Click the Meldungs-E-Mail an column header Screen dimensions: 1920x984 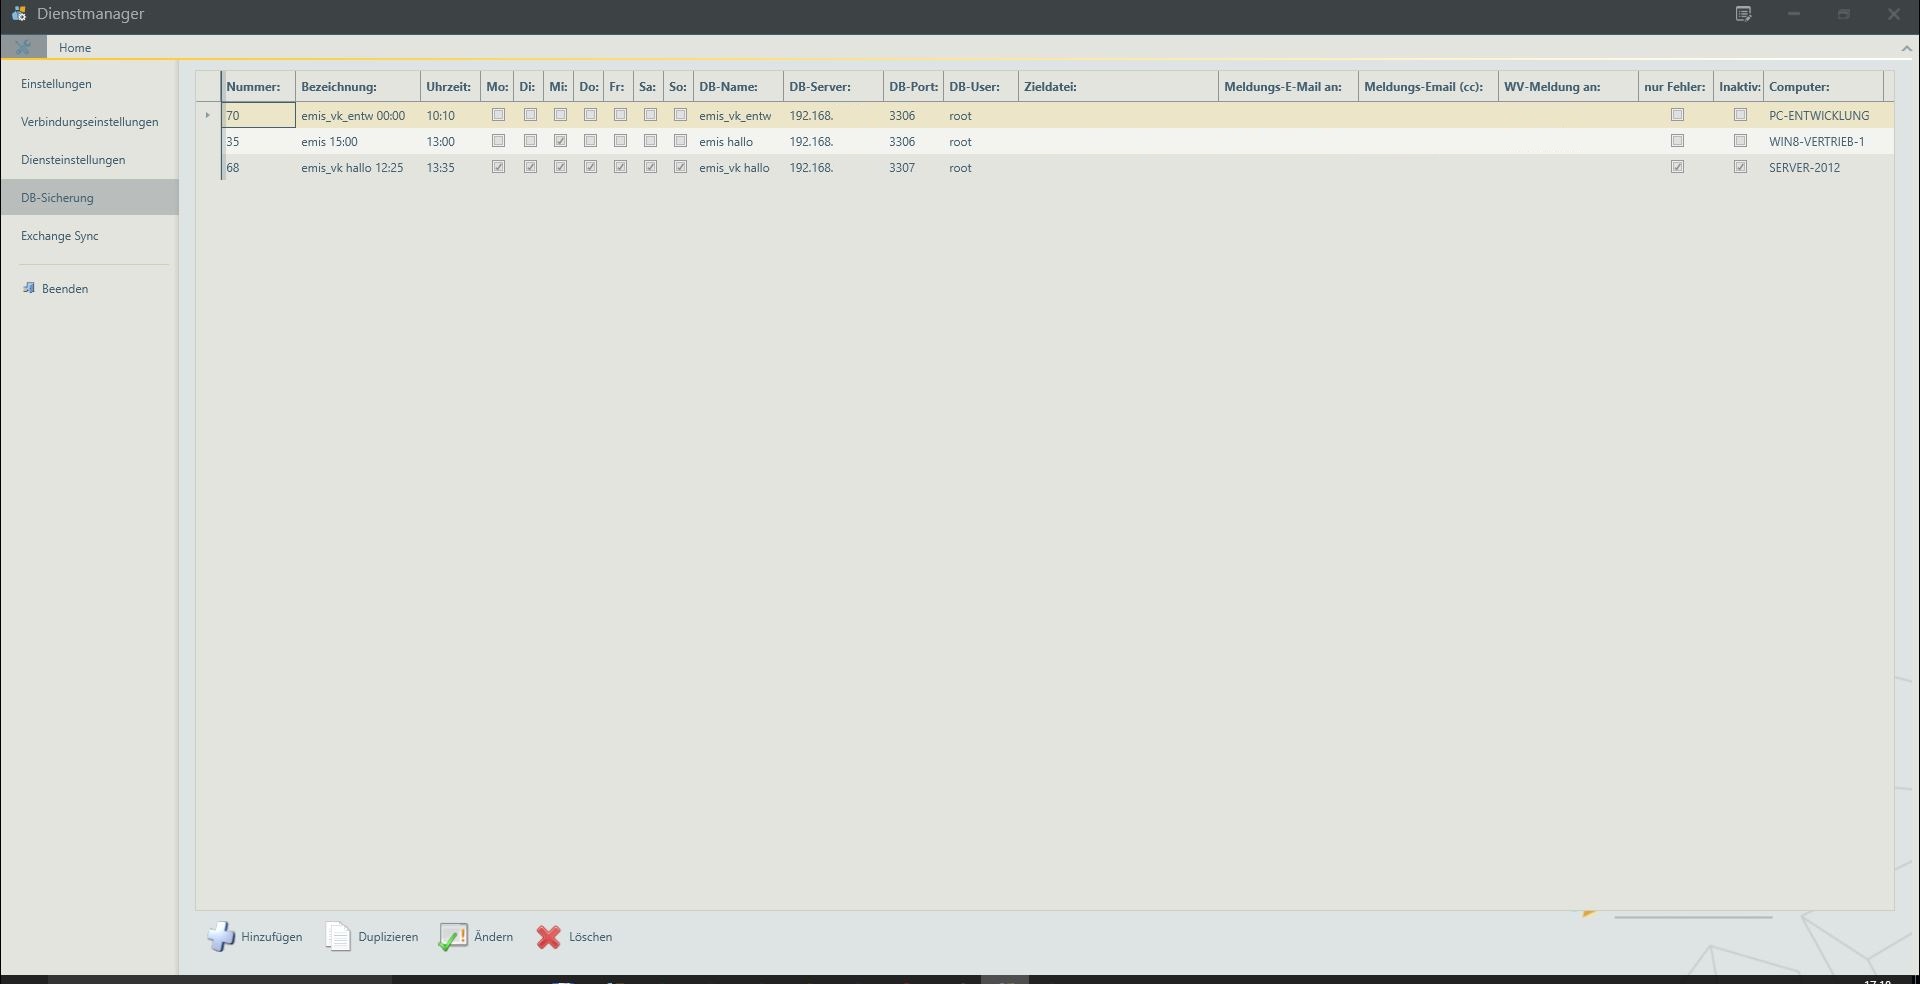point(1288,87)
